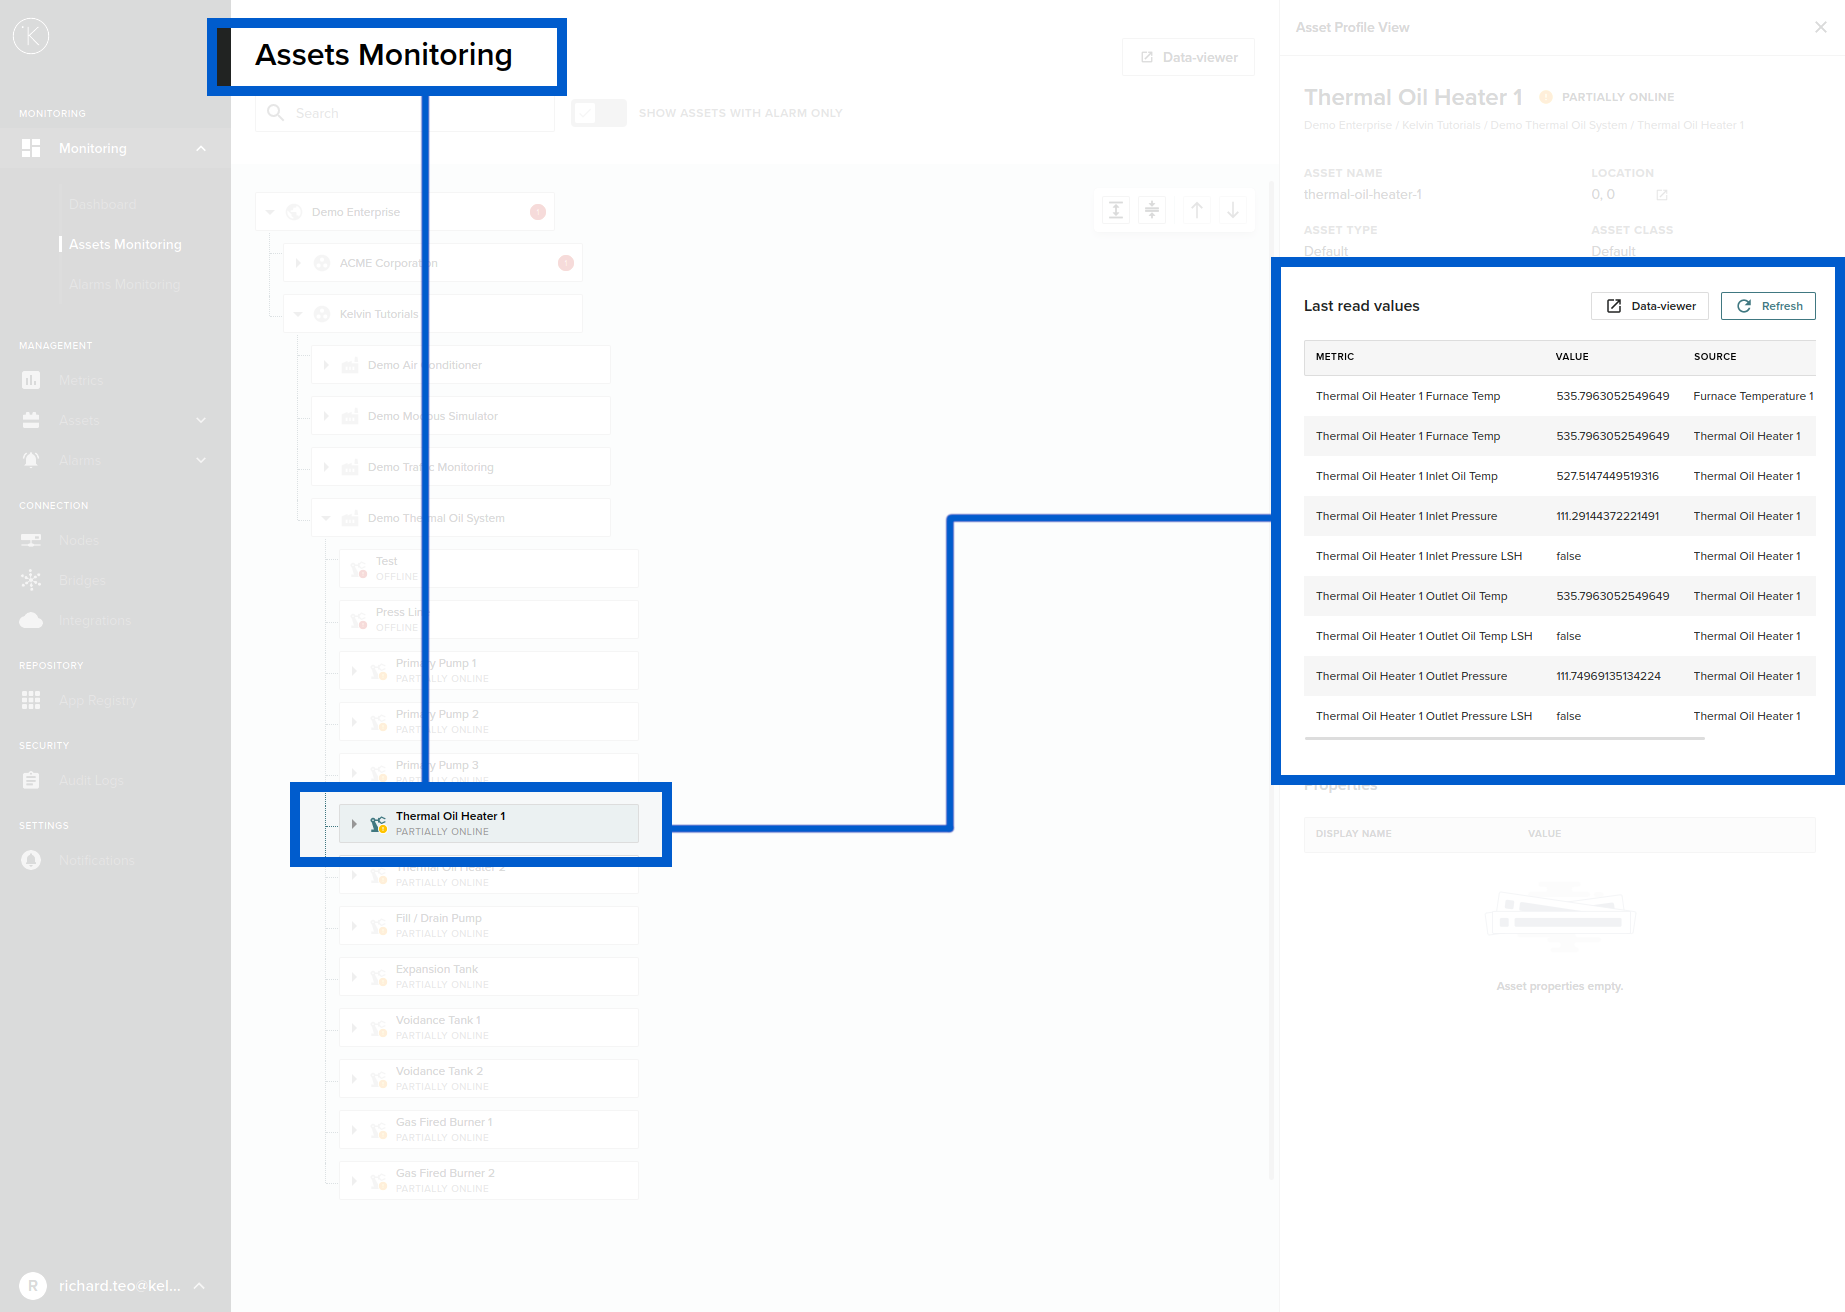Image resolution: width=1845 pixels, height=1312 pixels.
Task: Click the Integrations cloud icon
Action: pyautogui.click(x=32, y=620)
